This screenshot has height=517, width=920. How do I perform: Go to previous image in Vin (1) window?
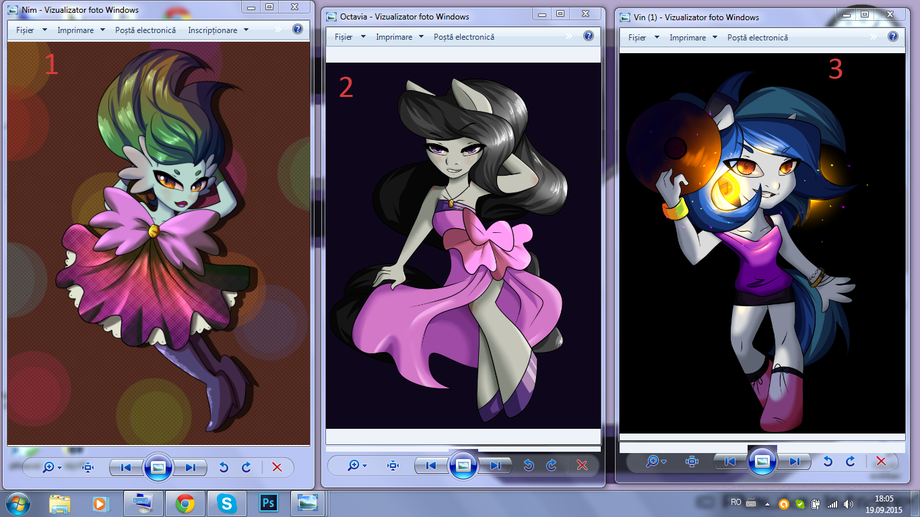pyautogui.click(x=730, y=461)
